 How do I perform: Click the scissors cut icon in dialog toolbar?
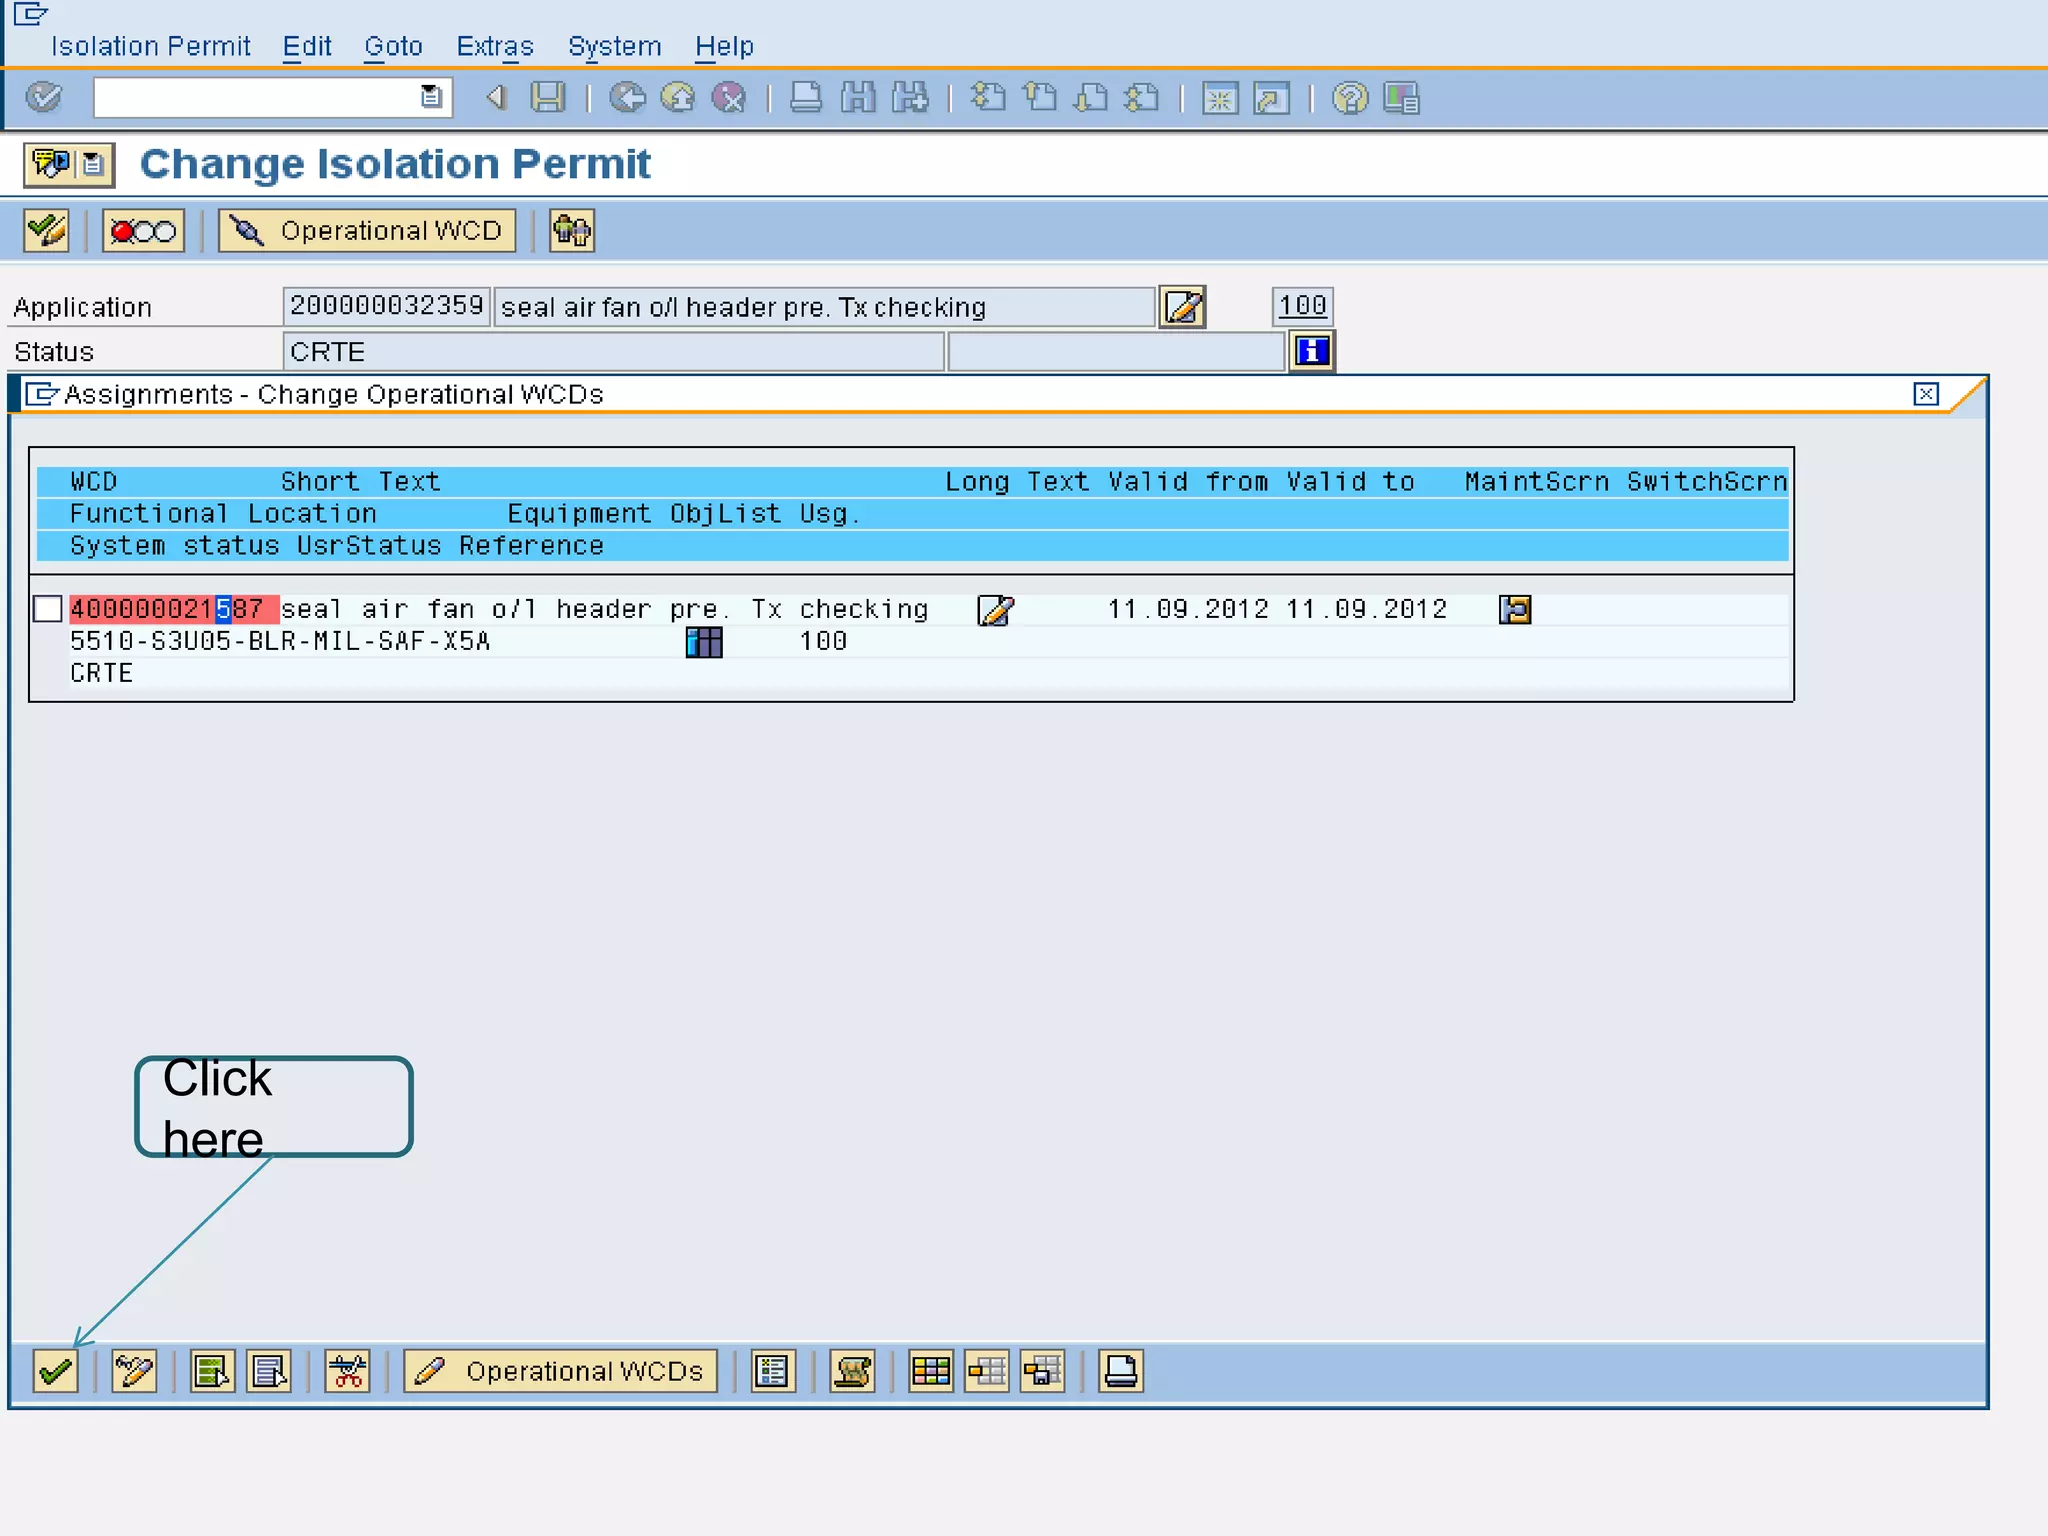coord(347,1371)
